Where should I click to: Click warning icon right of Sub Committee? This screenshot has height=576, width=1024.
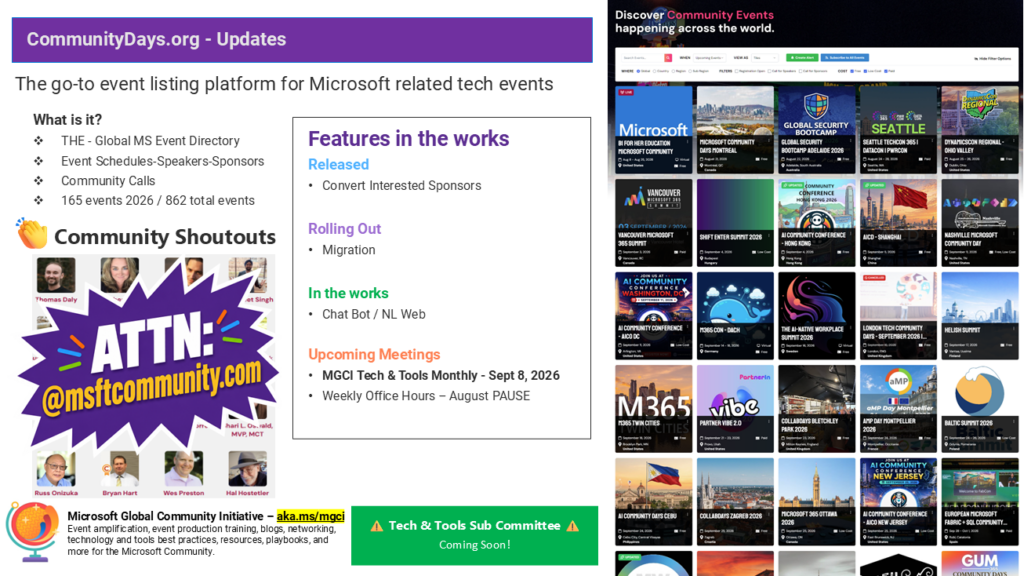pos(573,526)
